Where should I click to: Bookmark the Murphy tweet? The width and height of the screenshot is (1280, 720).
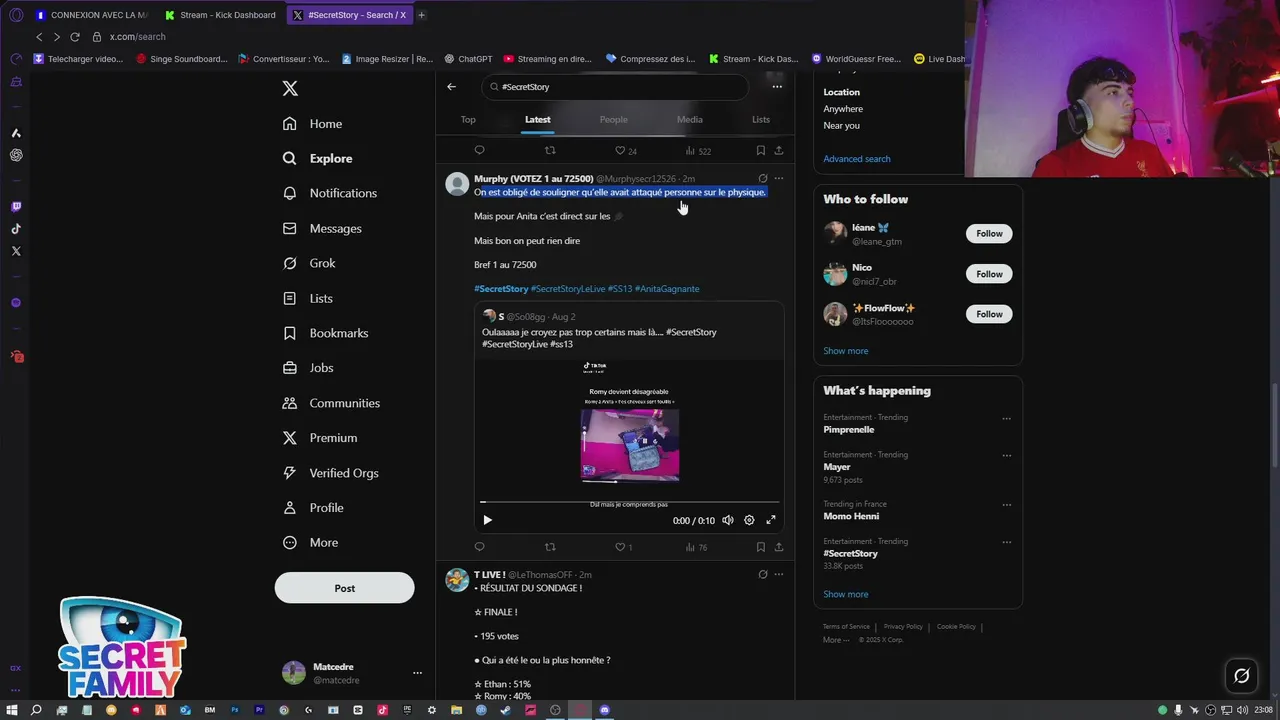(761, 547)
